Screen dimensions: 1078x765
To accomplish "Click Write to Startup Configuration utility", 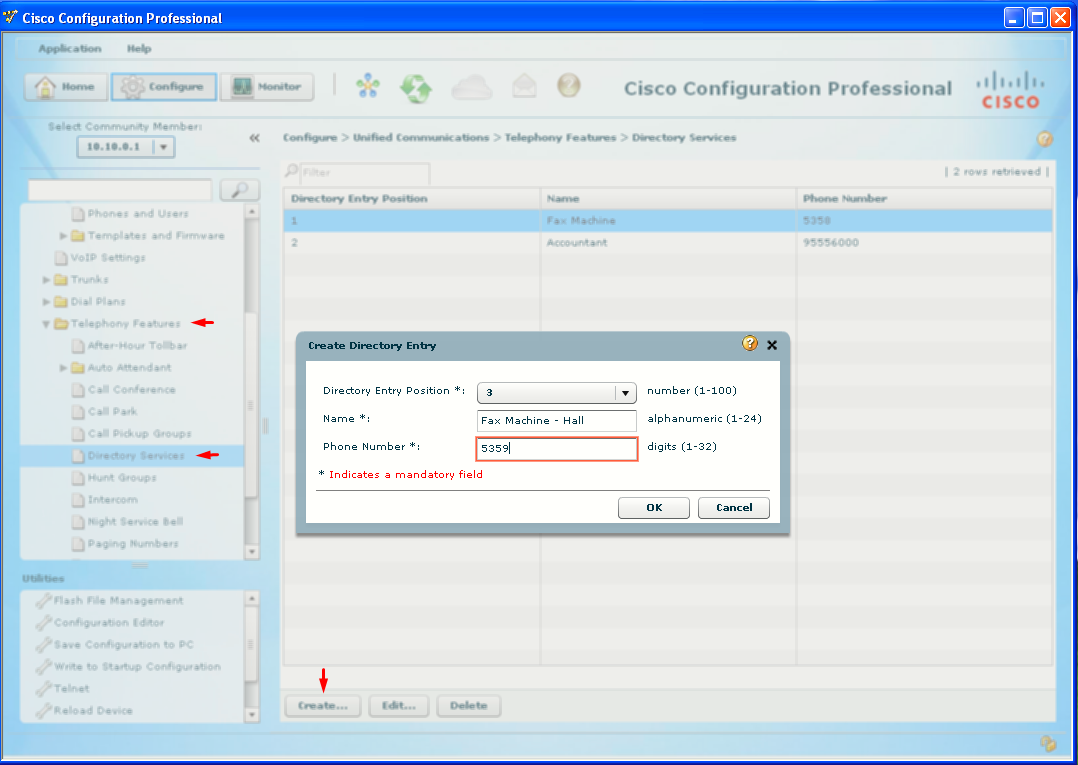I will [137, 667].
